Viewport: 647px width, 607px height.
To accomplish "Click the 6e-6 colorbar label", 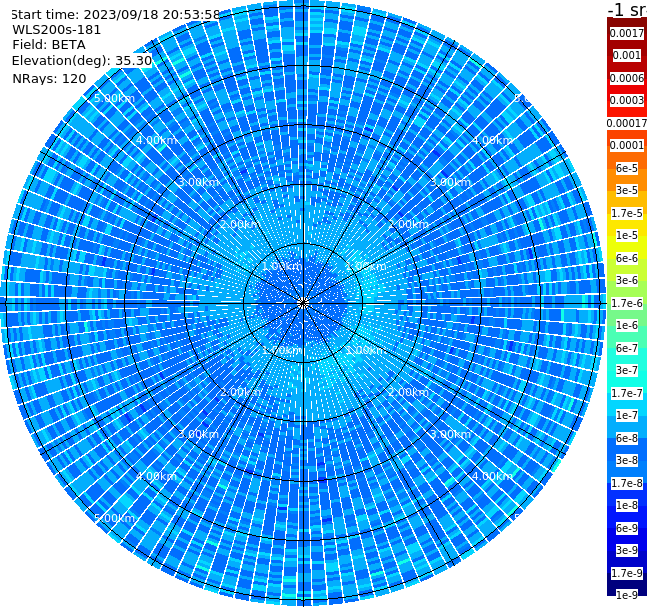I will [627, 258].
